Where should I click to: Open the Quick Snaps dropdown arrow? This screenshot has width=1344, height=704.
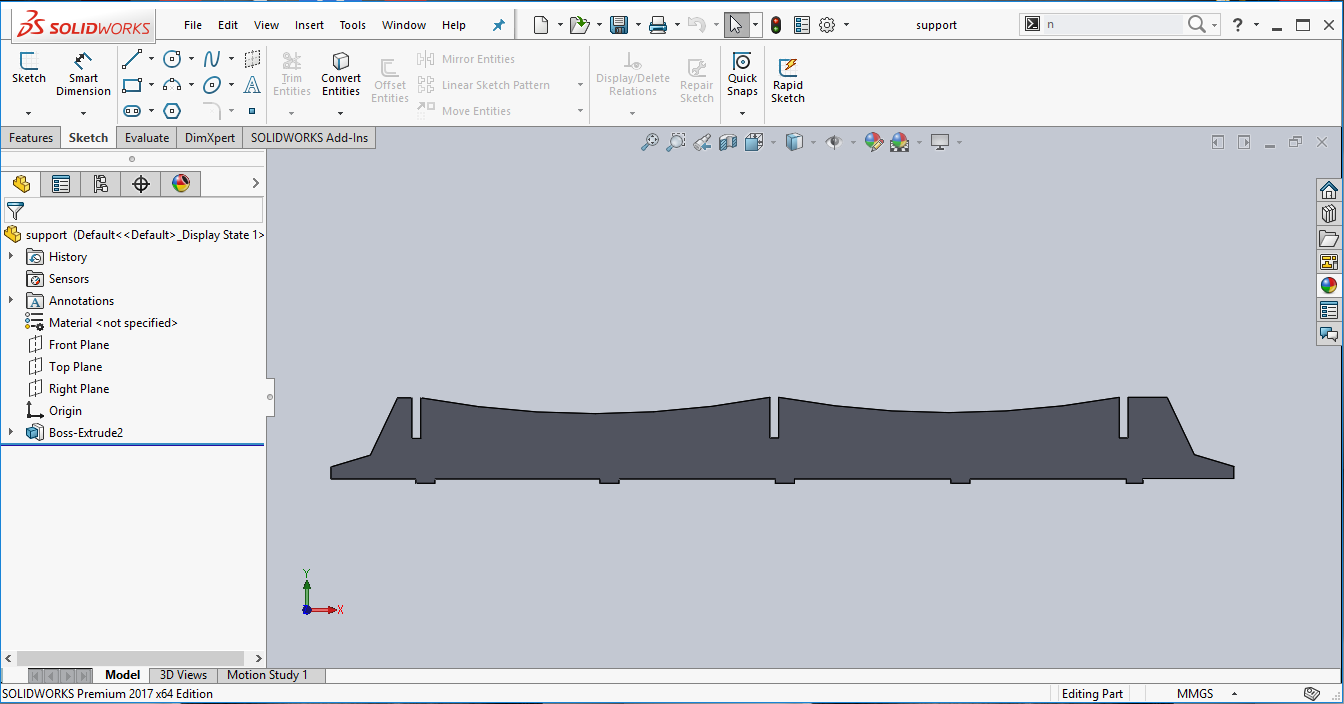coord(742,113)
